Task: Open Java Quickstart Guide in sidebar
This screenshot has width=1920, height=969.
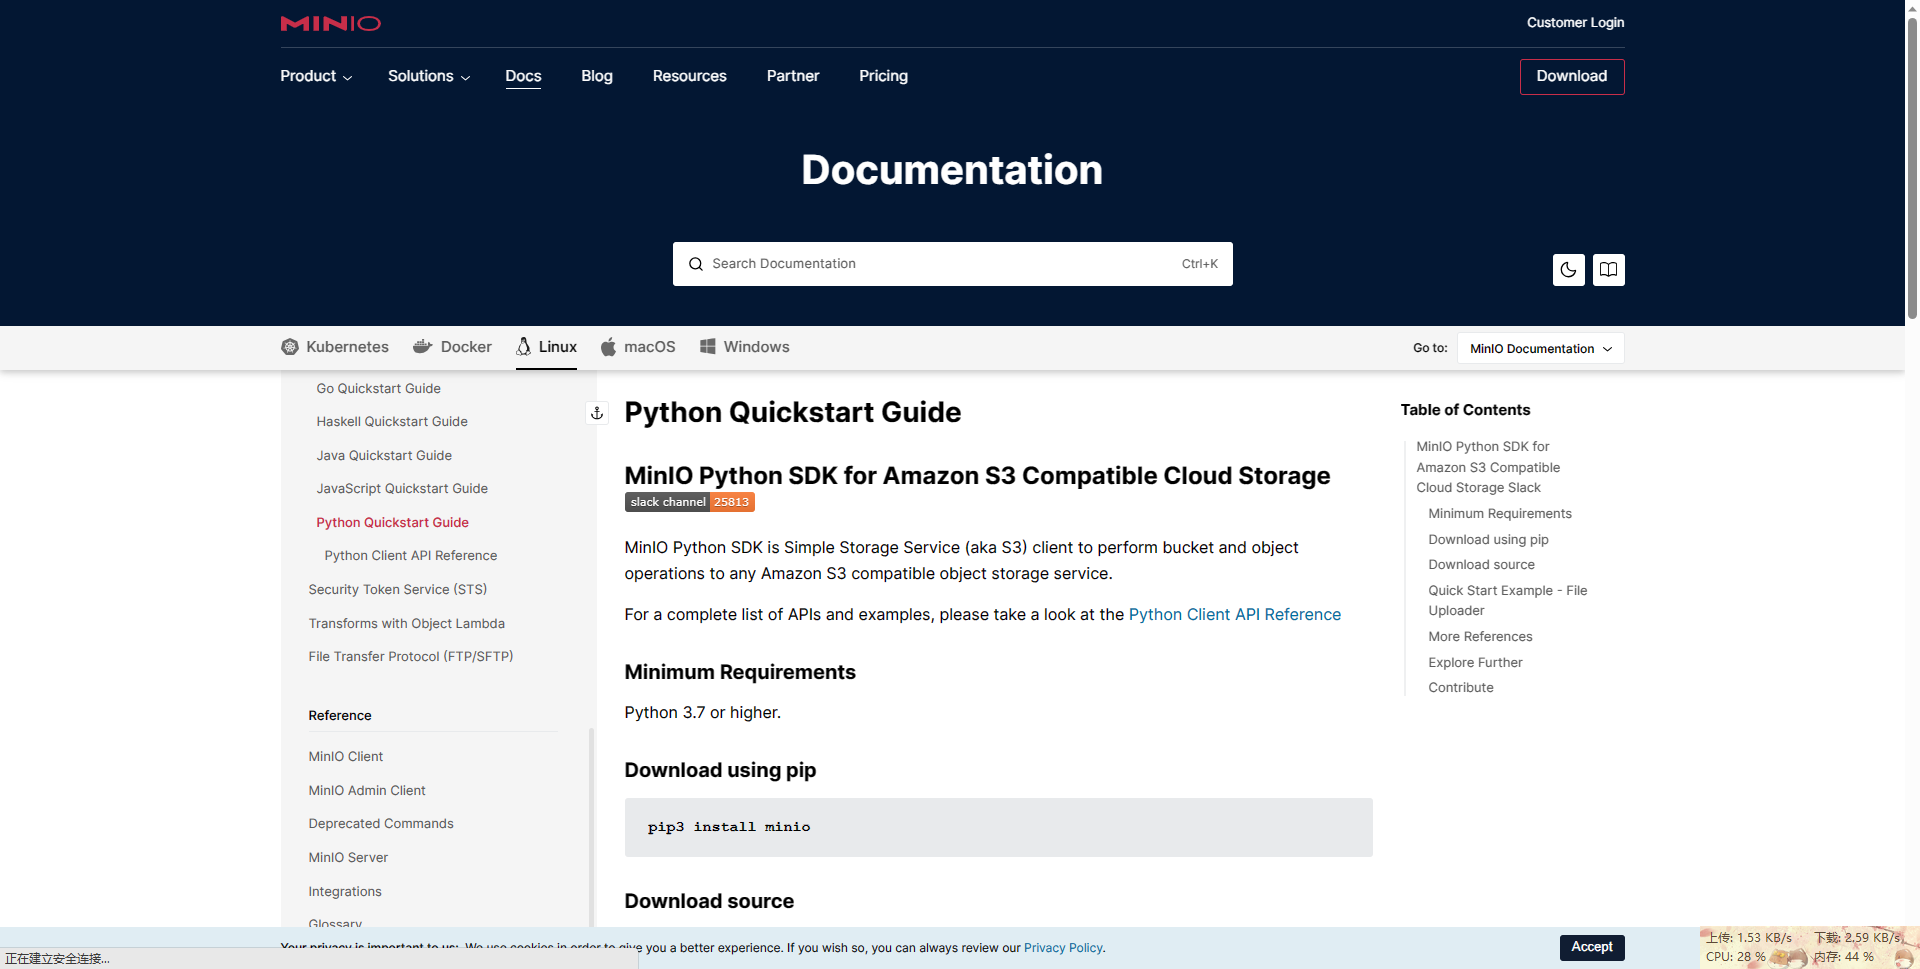Action: pyautogui.click(x=384, y=455)
